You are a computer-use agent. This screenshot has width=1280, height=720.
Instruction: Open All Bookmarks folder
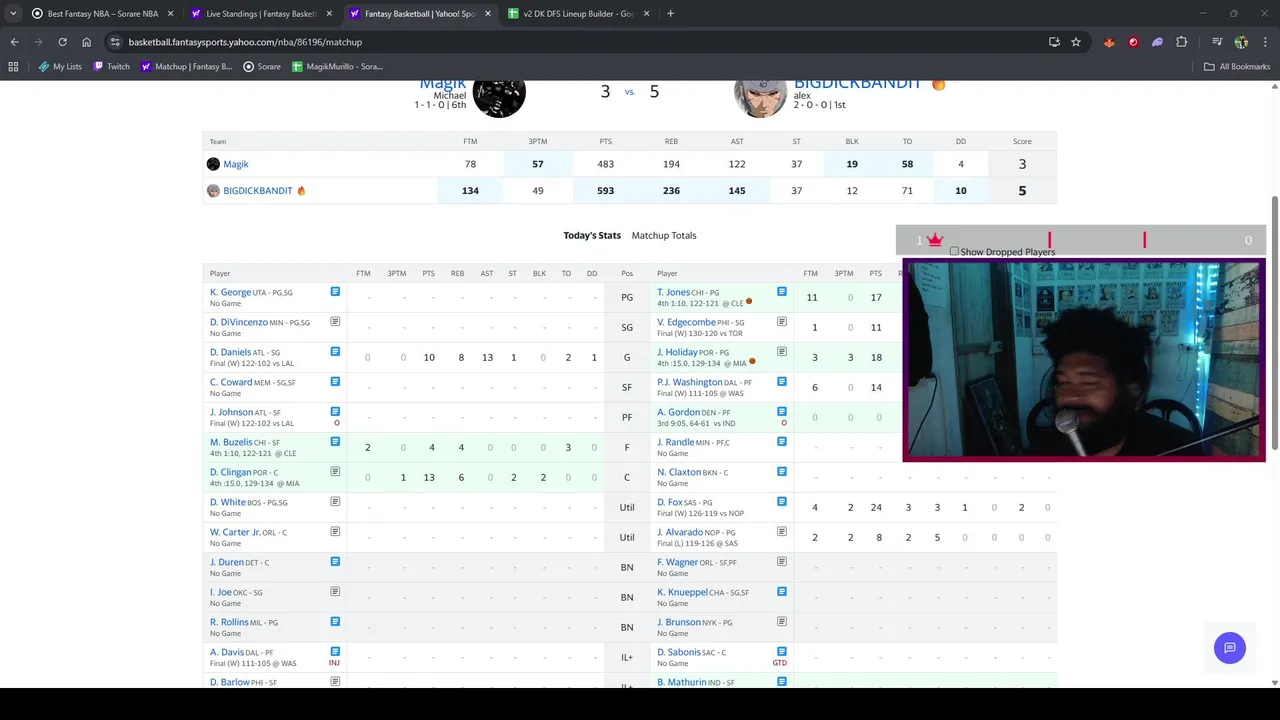(1237, 67)
